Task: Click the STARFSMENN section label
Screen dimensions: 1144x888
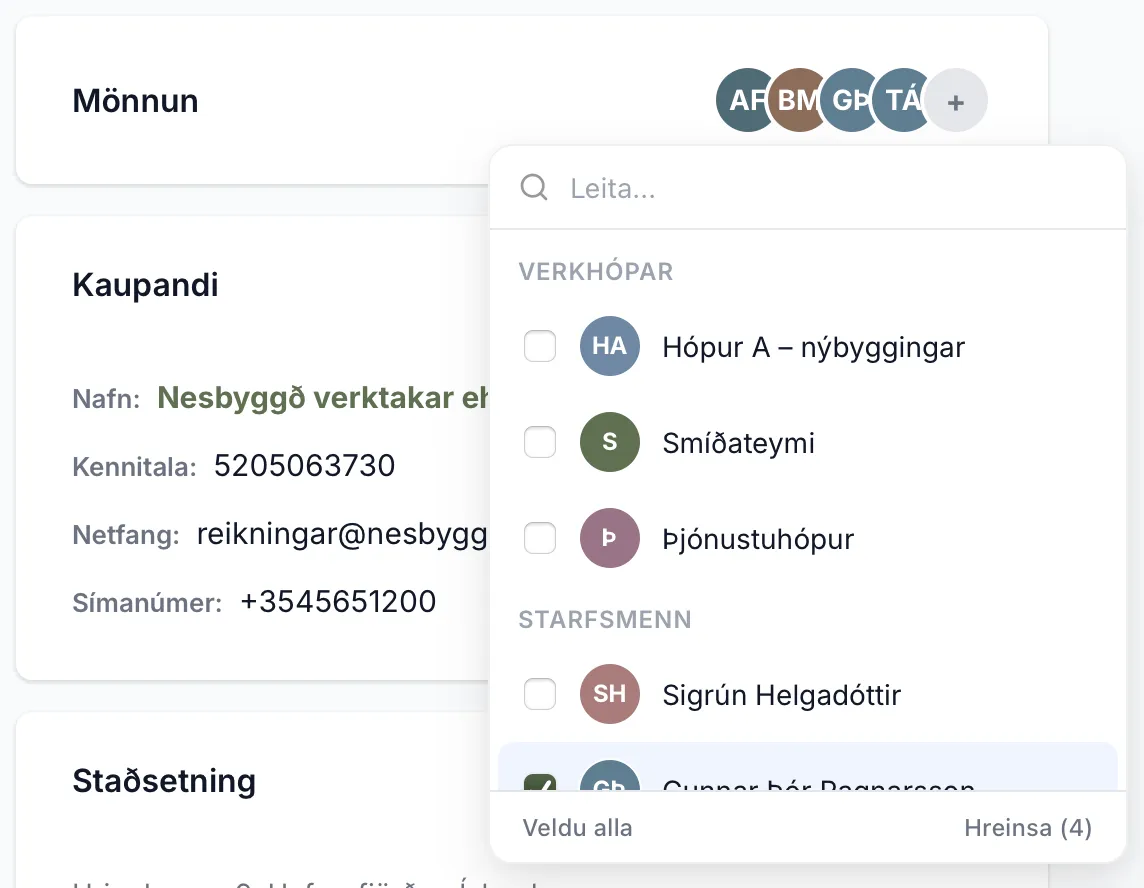Action: pyautogui.click(x=605, y=619)
